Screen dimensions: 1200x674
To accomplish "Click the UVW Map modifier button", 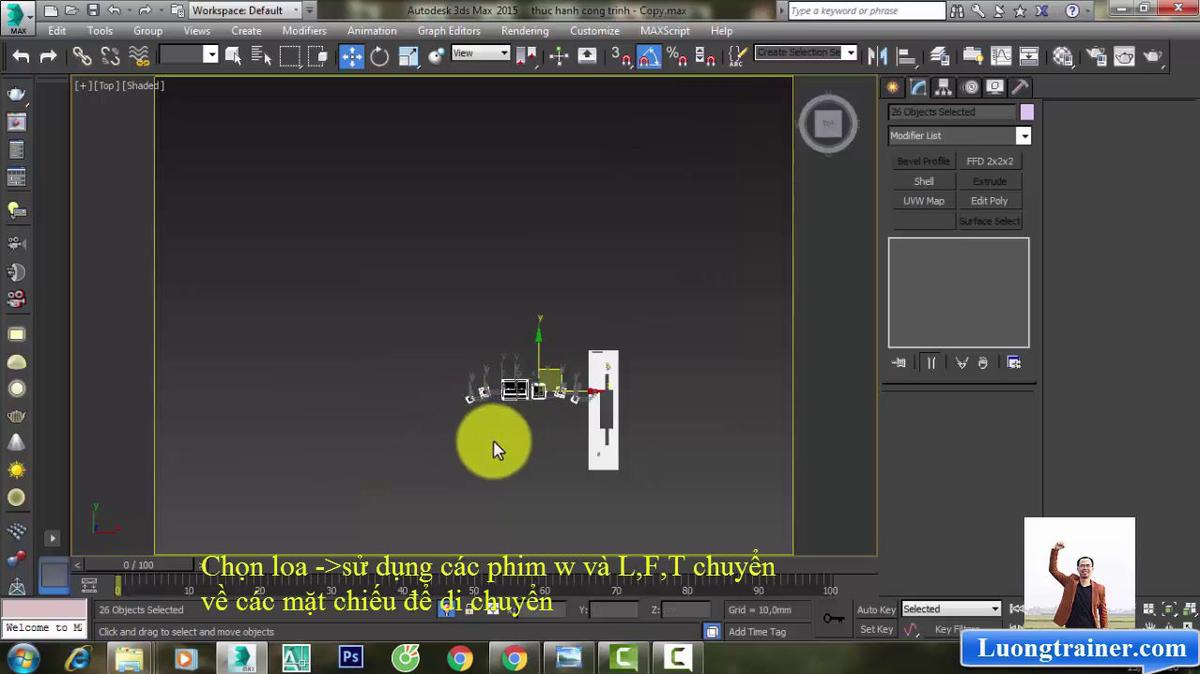I will pyautogui.click(x=923, y=201).
